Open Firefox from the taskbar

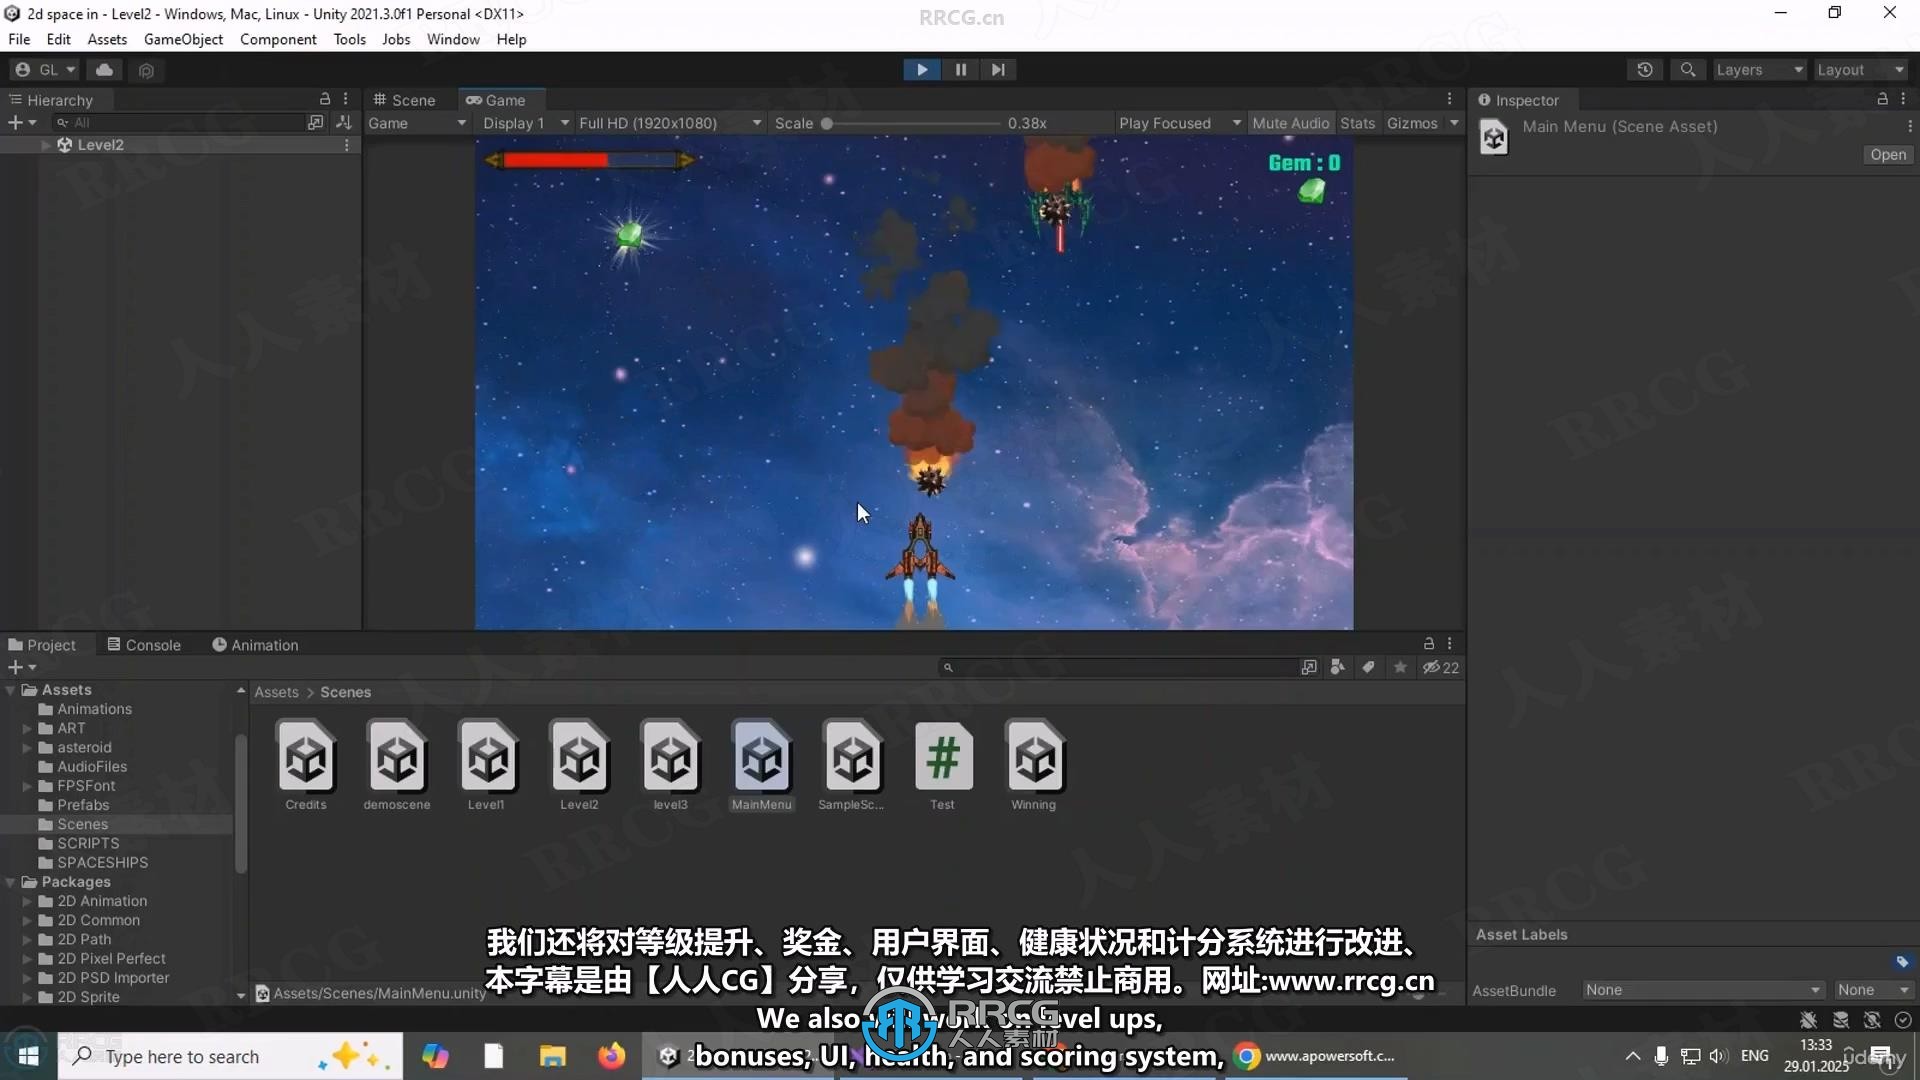pyautogui.click(x=611, y=1056)
